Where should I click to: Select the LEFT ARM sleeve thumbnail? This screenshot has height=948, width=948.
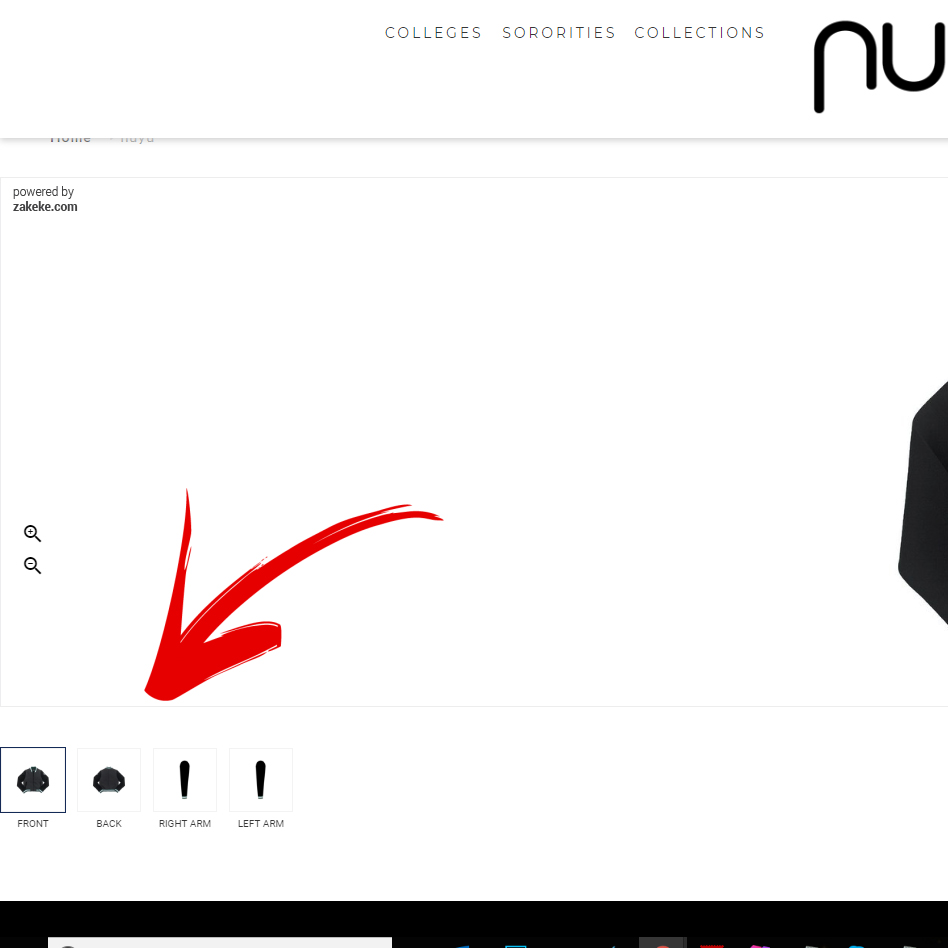[x=261, y=780]
